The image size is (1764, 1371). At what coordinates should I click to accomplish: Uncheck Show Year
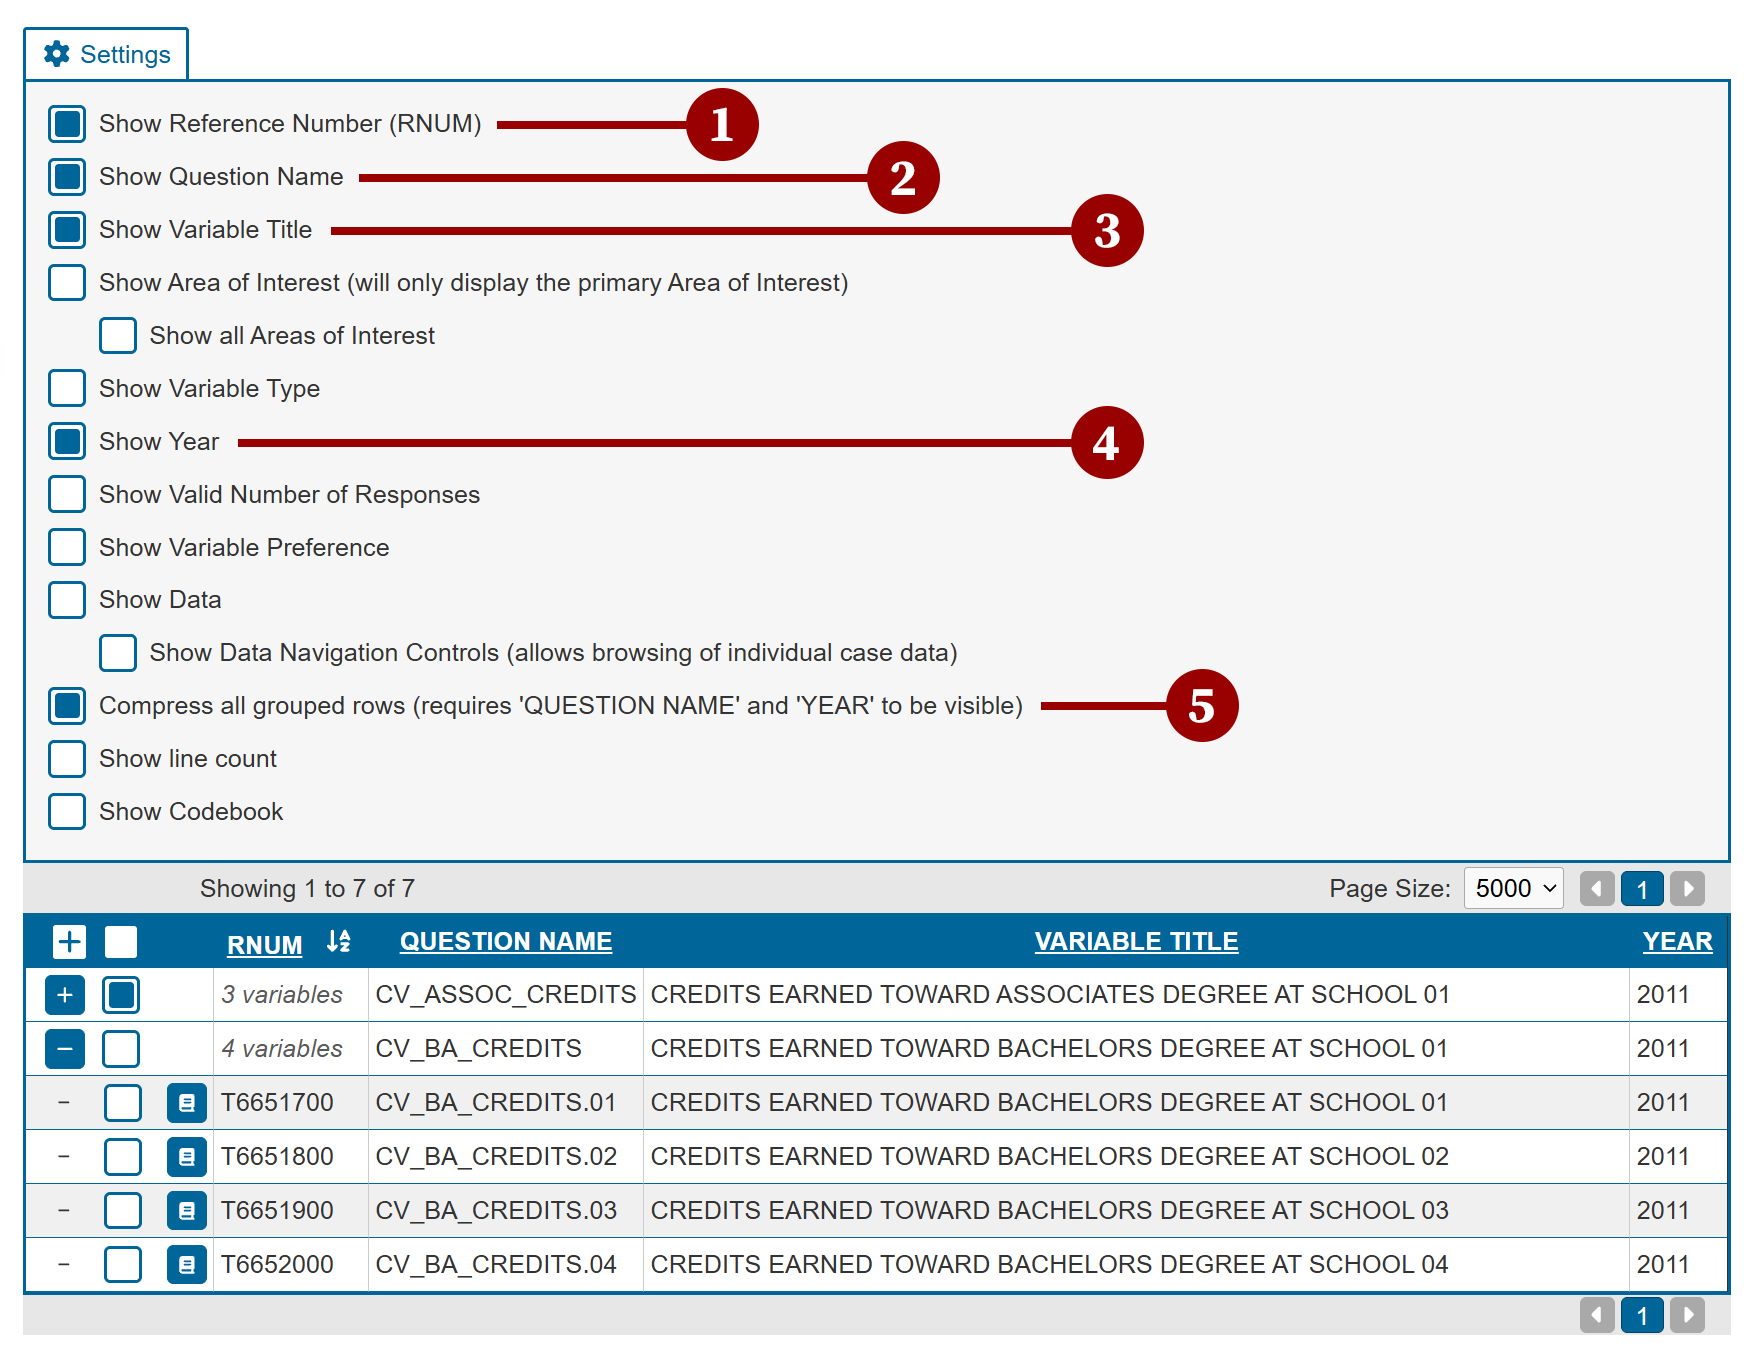click(67, 442)
